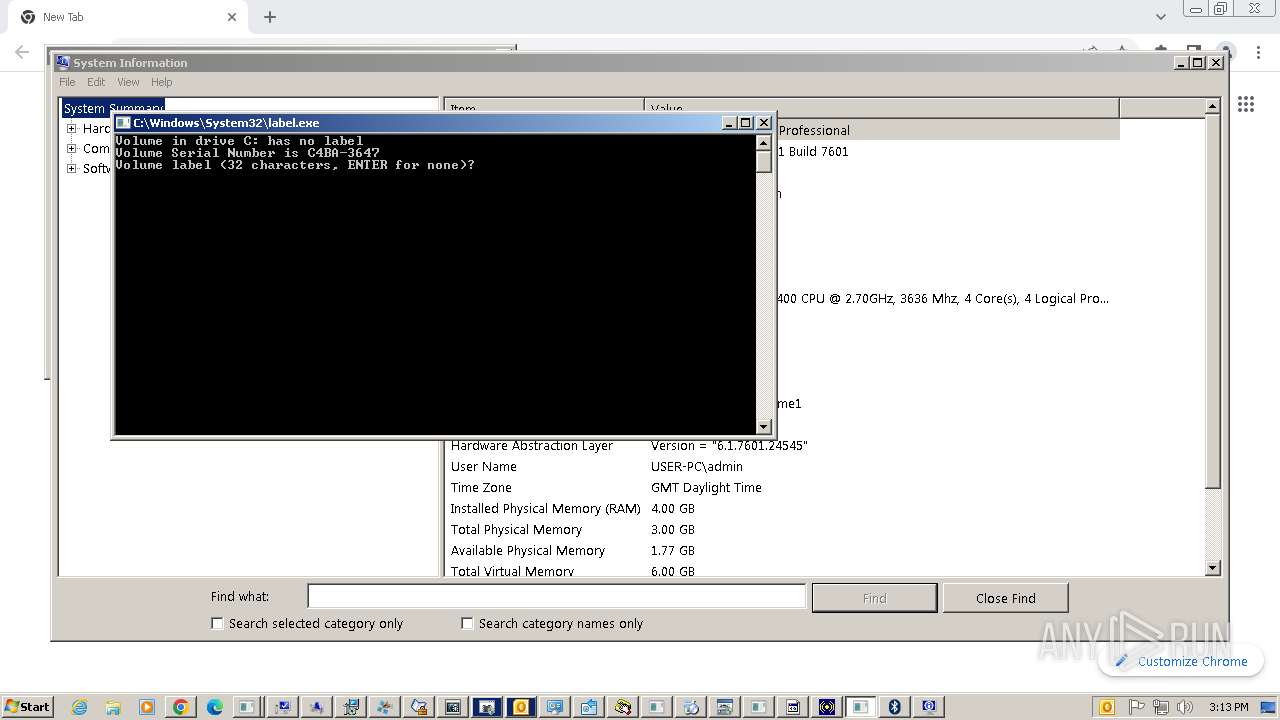Click the label.exe console scroll up arrow

point(764,143)
